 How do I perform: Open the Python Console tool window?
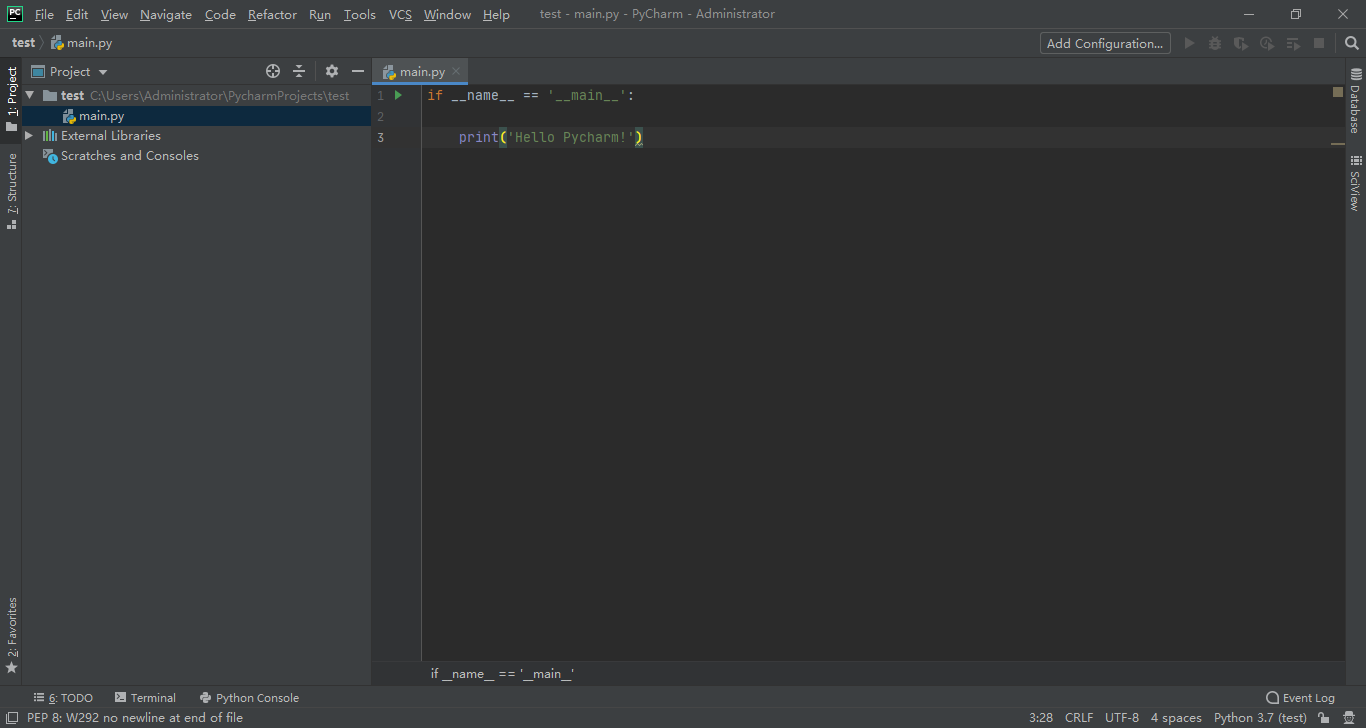(x=249, y=698)
